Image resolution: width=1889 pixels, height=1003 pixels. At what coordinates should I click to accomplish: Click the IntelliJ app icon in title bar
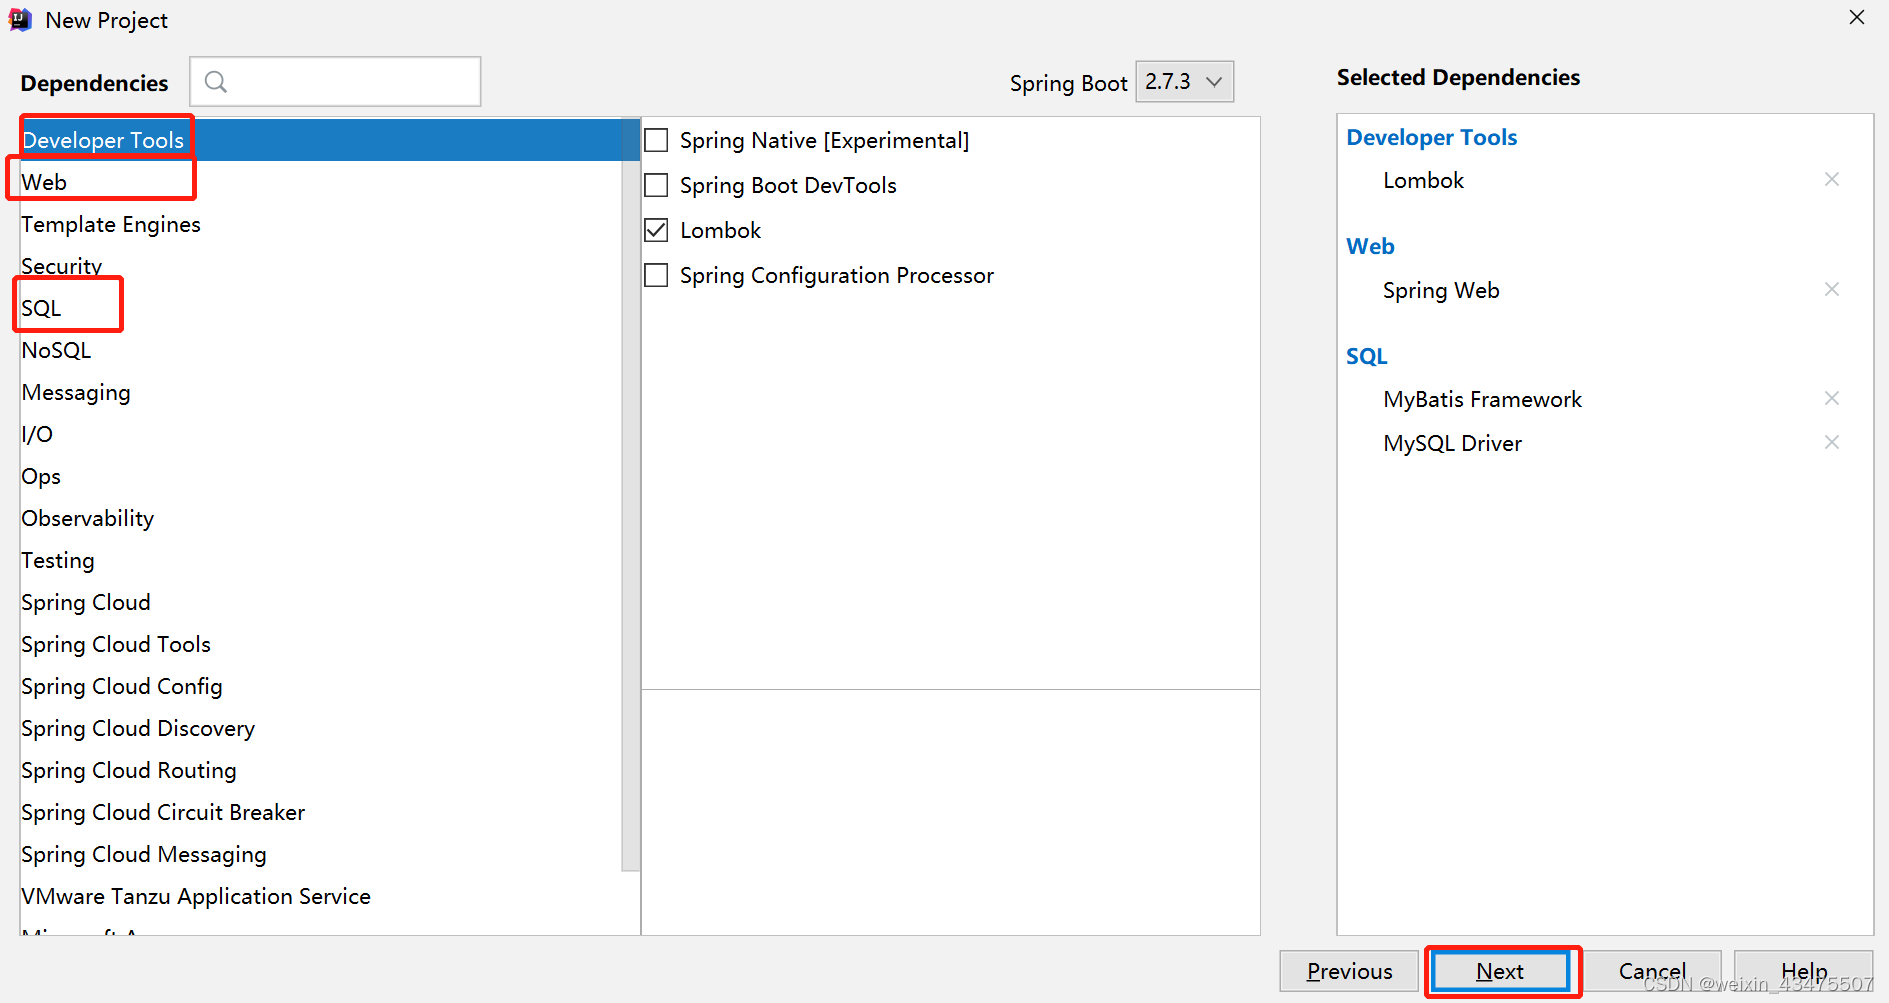pyautogui.click(x=20, y=20)
